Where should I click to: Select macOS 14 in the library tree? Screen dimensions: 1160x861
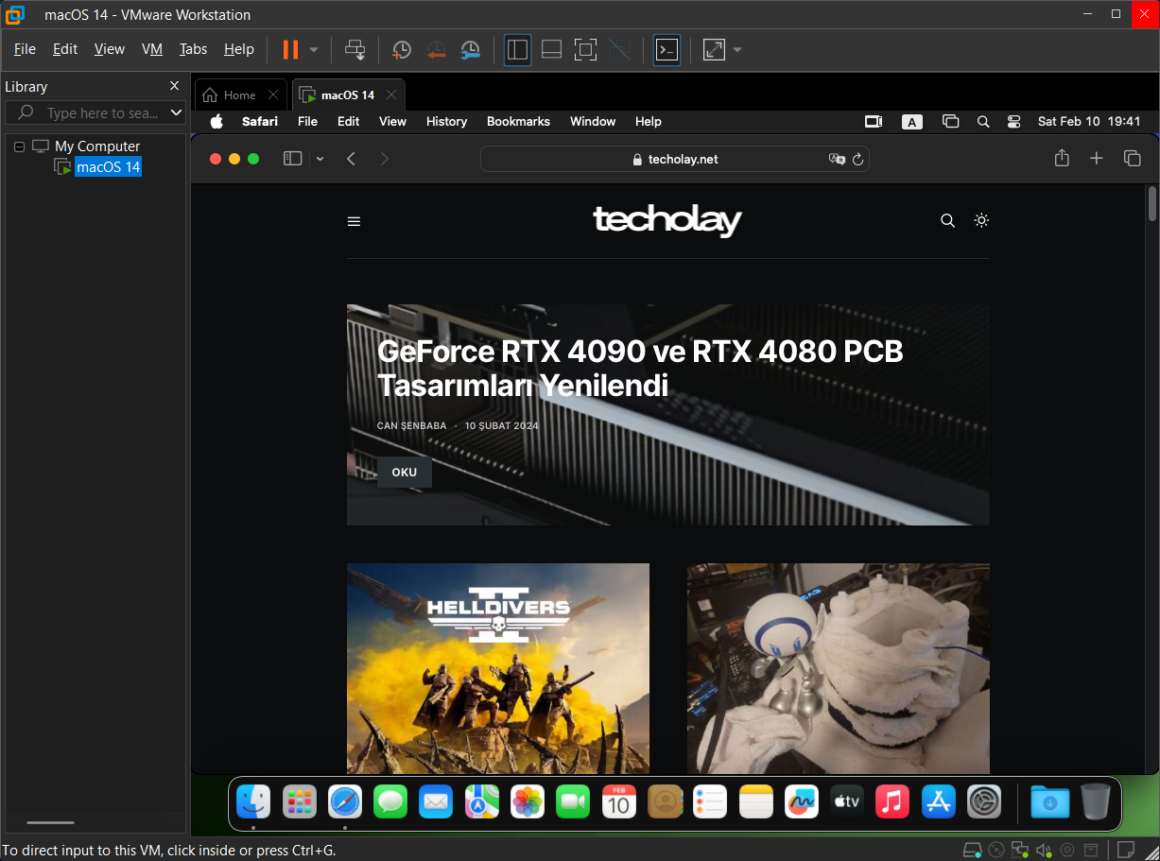pyautogui.click(x=108, y=167)
